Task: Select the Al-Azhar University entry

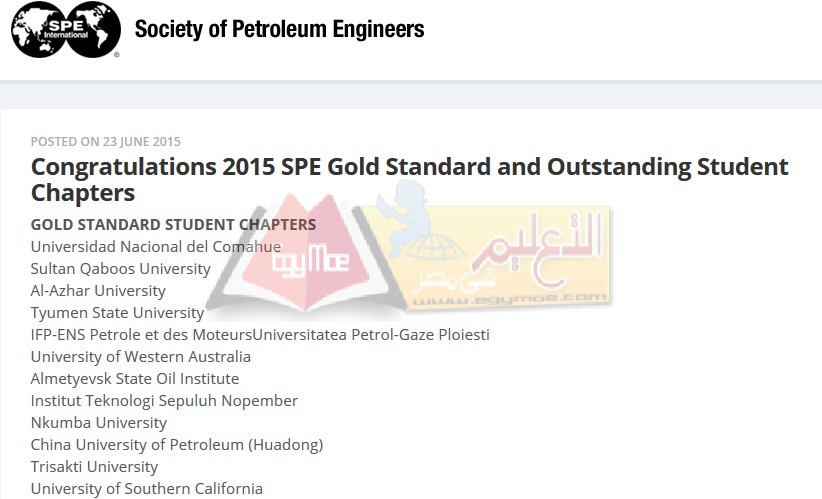Action: (x=98, y=290)
